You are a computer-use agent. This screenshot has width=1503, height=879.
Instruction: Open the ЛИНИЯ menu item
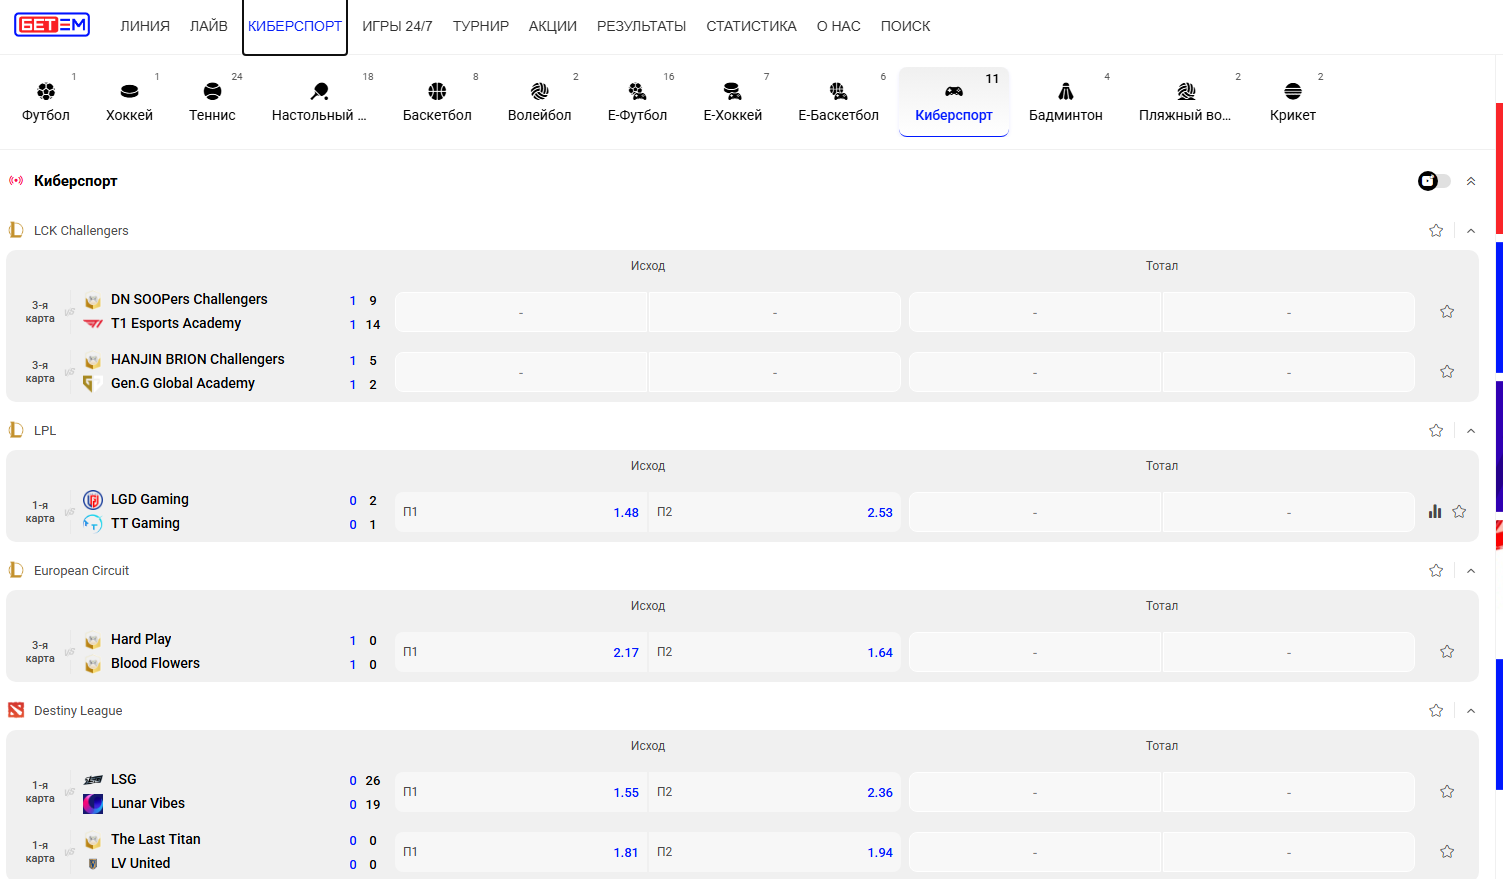[145, 26]
